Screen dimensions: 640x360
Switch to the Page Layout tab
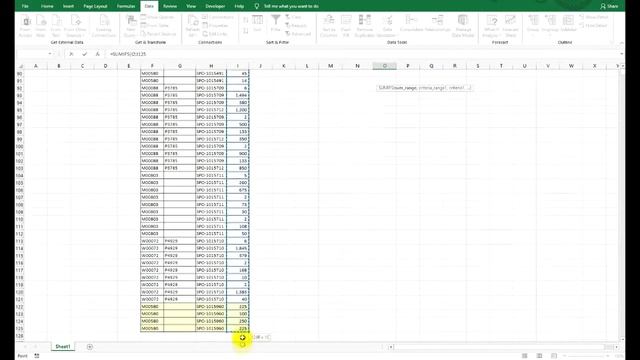[95, 6]
